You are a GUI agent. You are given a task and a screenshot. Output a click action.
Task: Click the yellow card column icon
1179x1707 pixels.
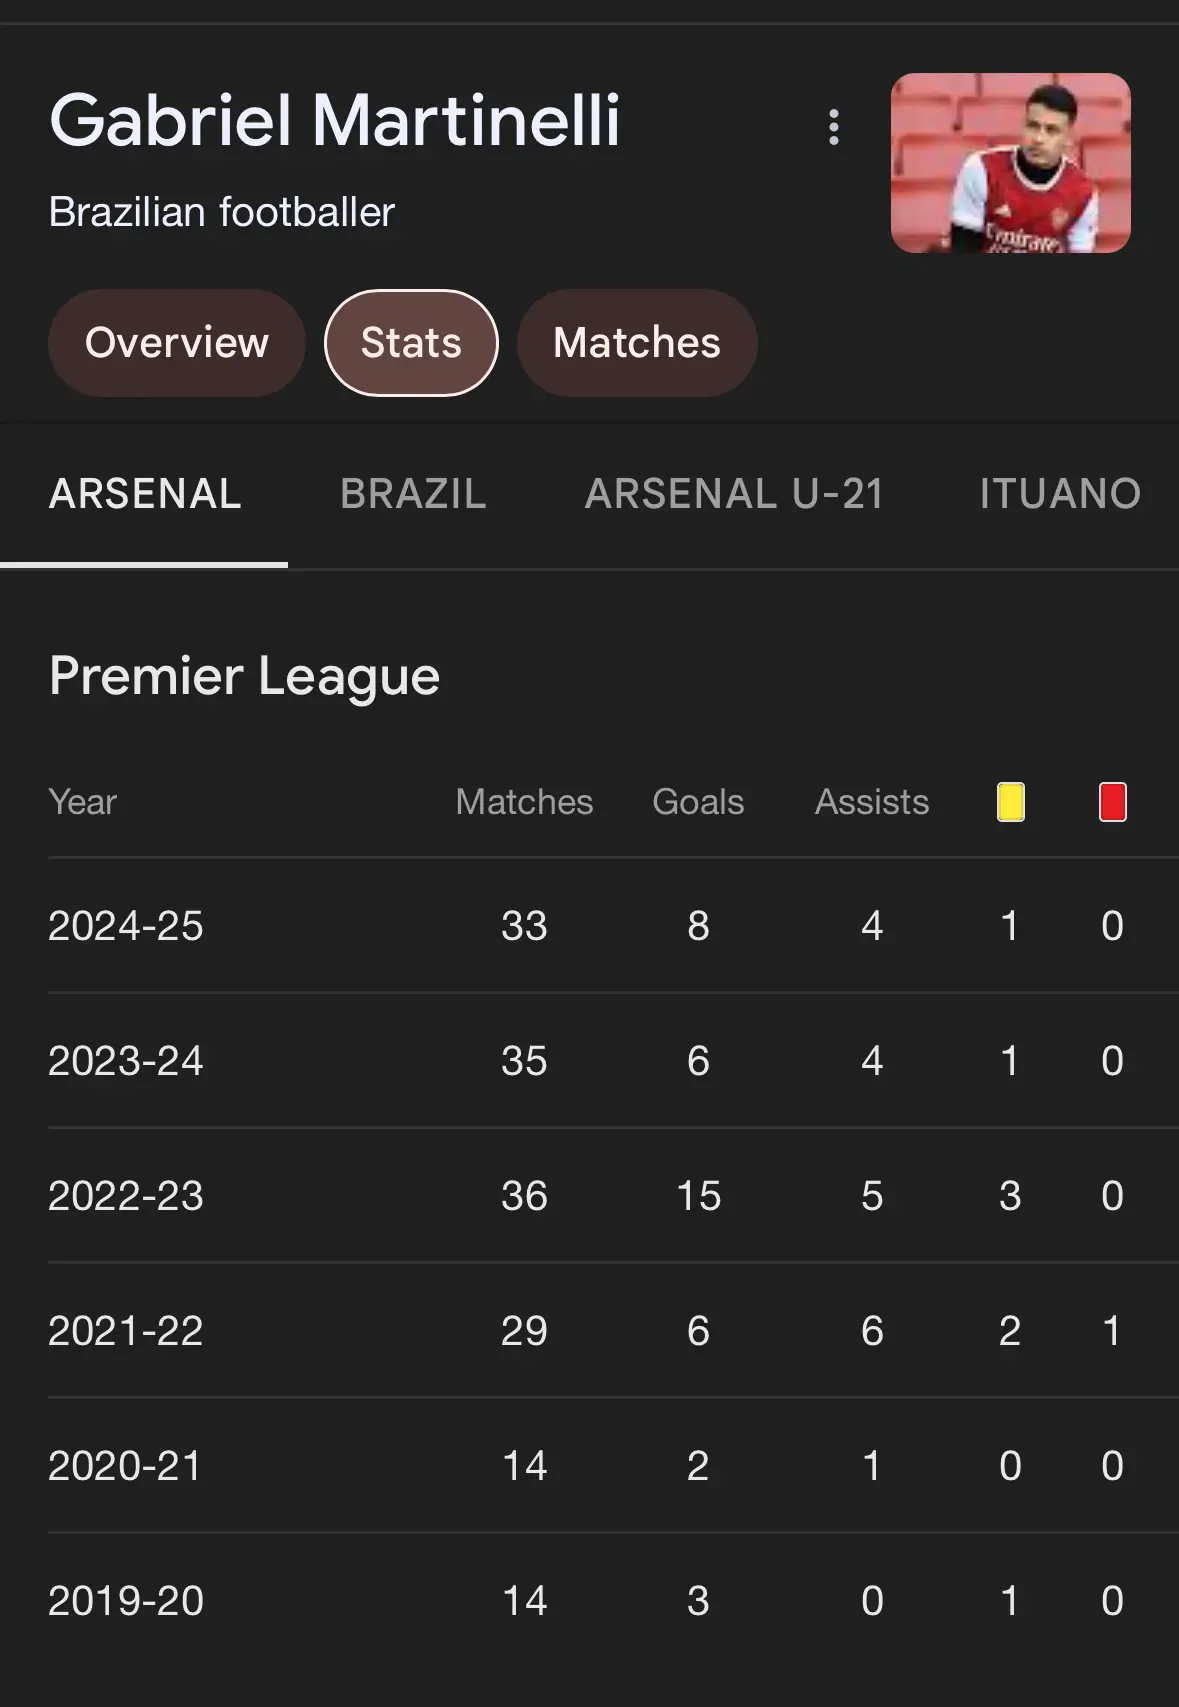(x=1010, y=802)
